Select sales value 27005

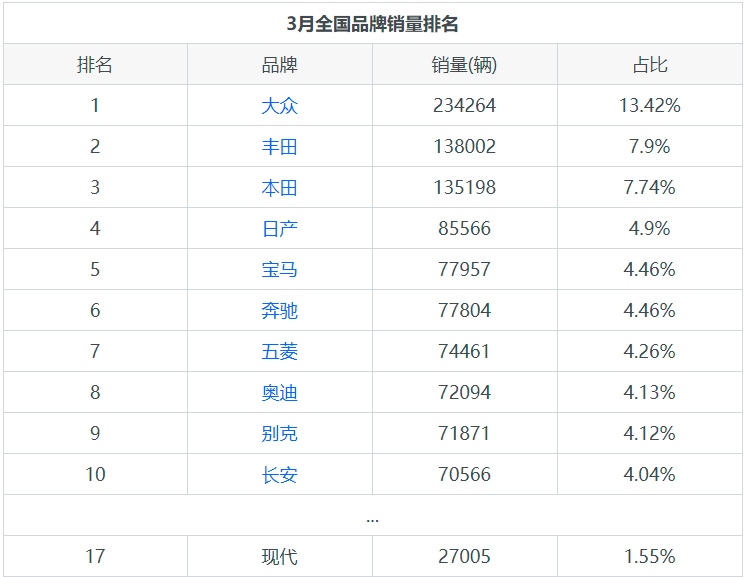(x=465, y=557)
